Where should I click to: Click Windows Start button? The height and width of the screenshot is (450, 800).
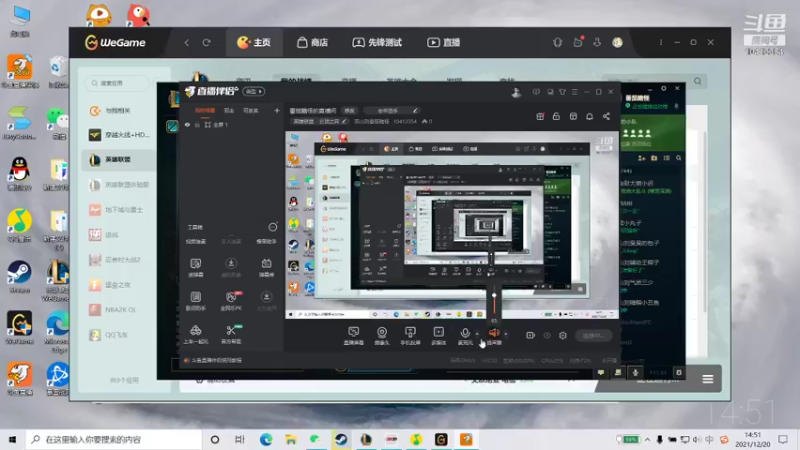[x=12, y=439]
